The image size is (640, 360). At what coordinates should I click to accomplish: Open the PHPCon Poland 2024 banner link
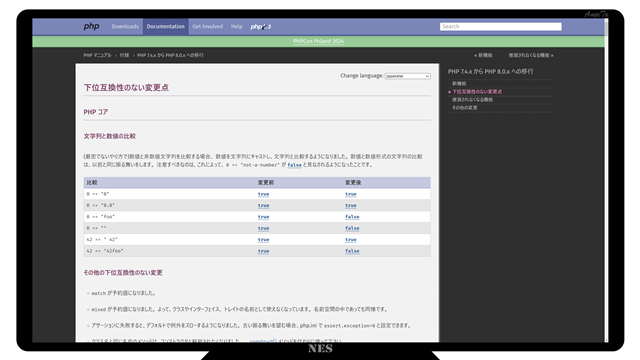pyautogui.click(x=318, y=41)
